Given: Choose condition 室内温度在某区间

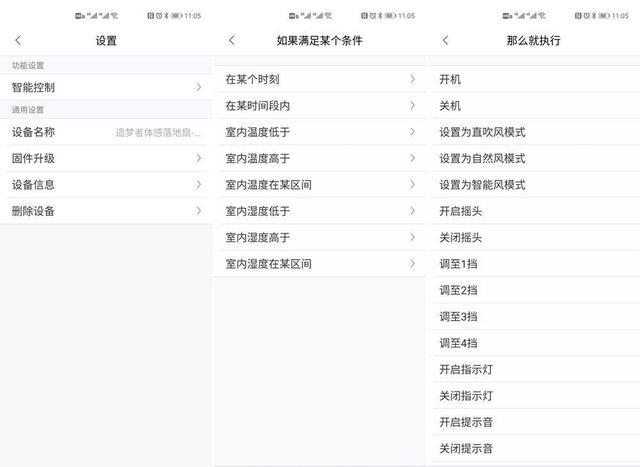Looking at the screenshot, I should pos(320,185).
